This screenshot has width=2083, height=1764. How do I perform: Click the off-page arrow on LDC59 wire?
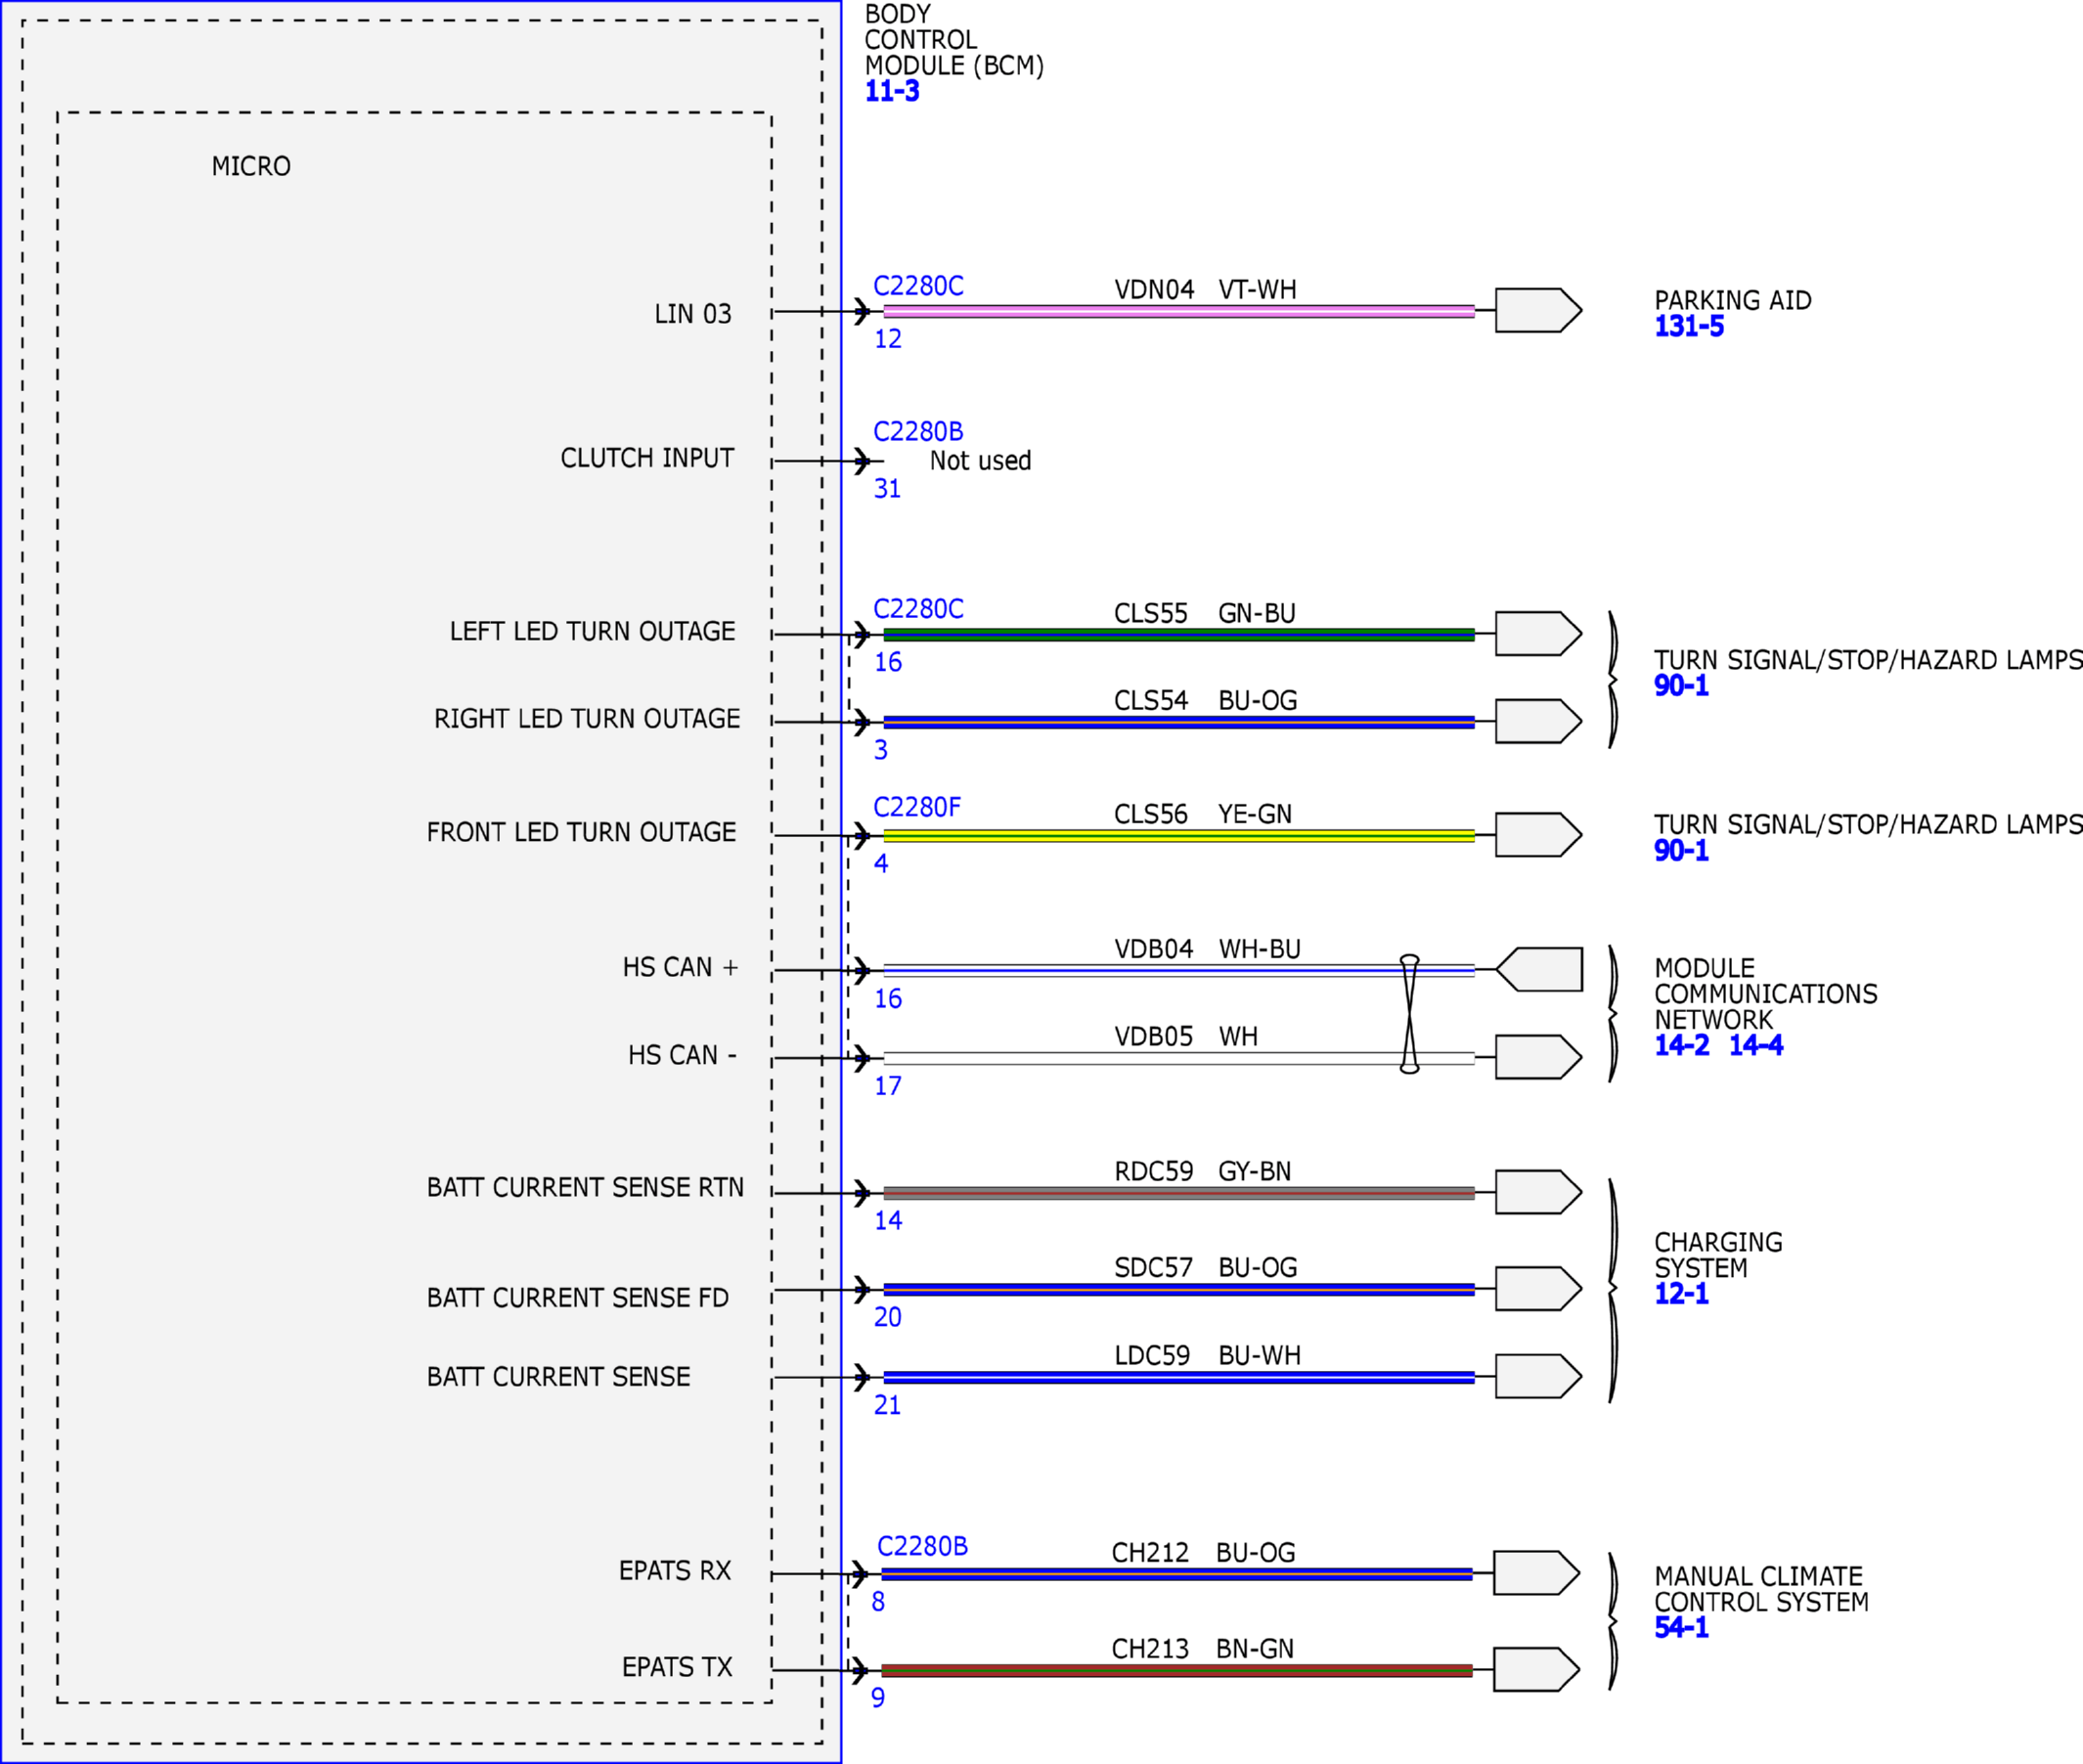point(1538,1376)
